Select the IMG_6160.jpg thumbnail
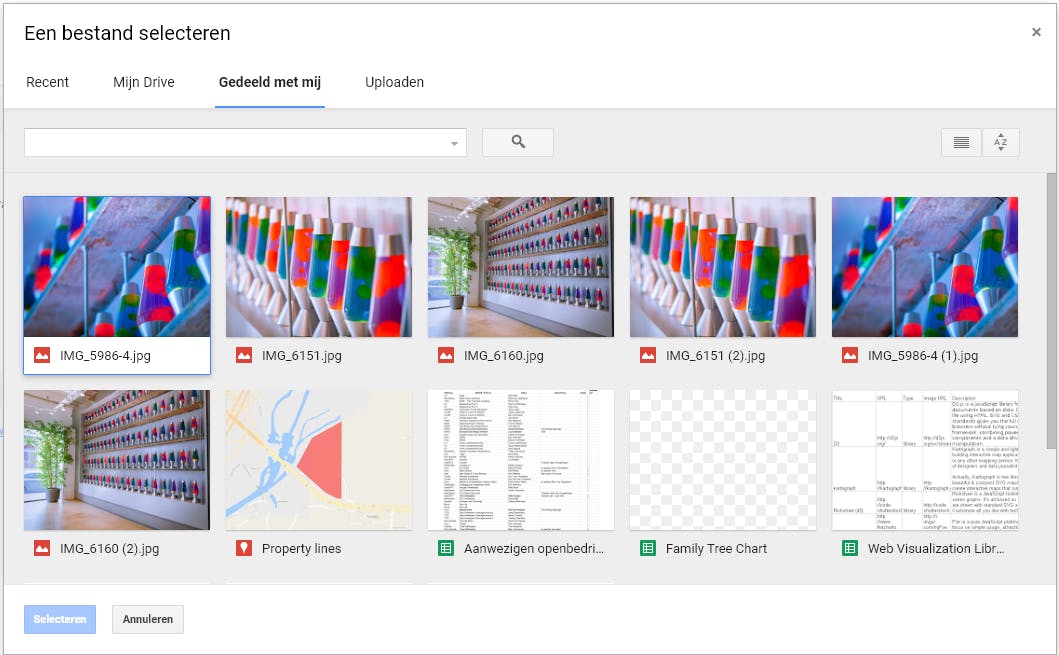 tap(521, 267)
